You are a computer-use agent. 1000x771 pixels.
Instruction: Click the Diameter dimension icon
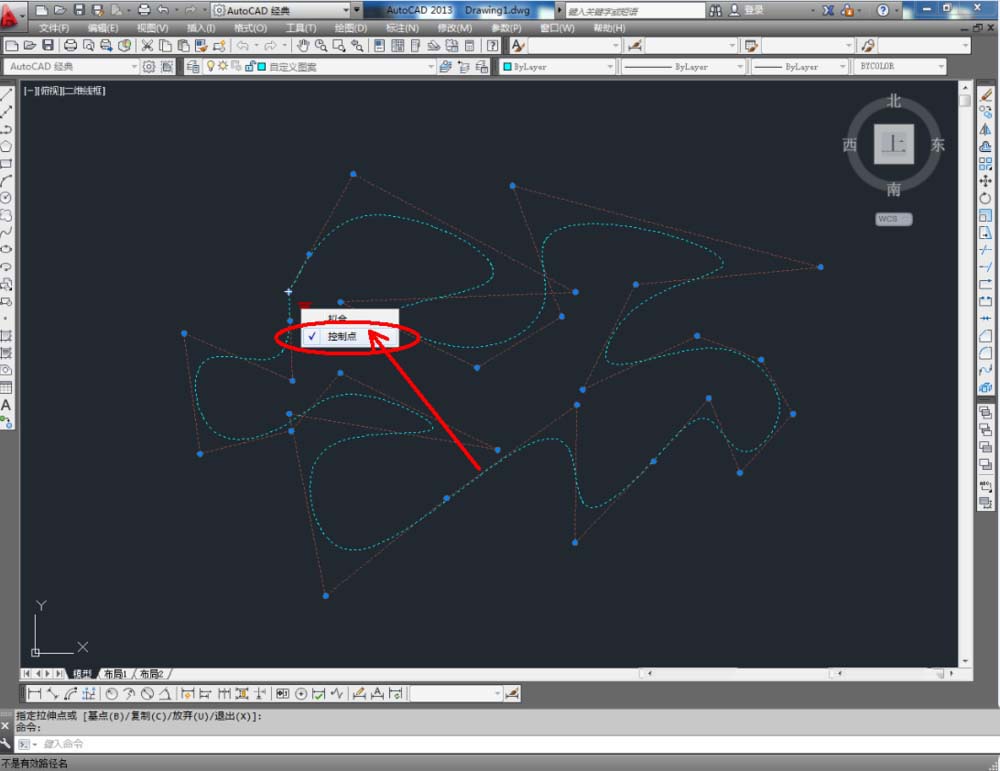coord(147,694)
